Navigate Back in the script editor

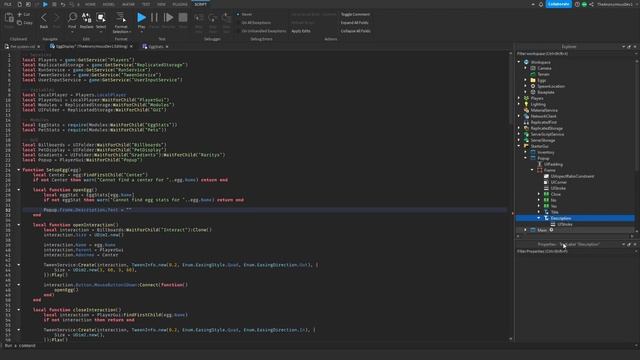pos(44,20)
